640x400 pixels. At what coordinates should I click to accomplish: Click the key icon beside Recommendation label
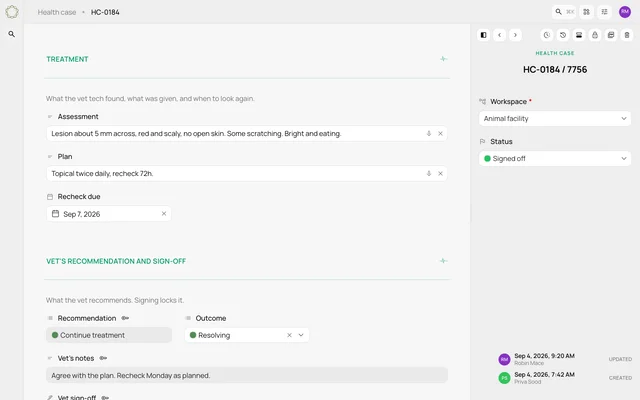pos(126,318)
